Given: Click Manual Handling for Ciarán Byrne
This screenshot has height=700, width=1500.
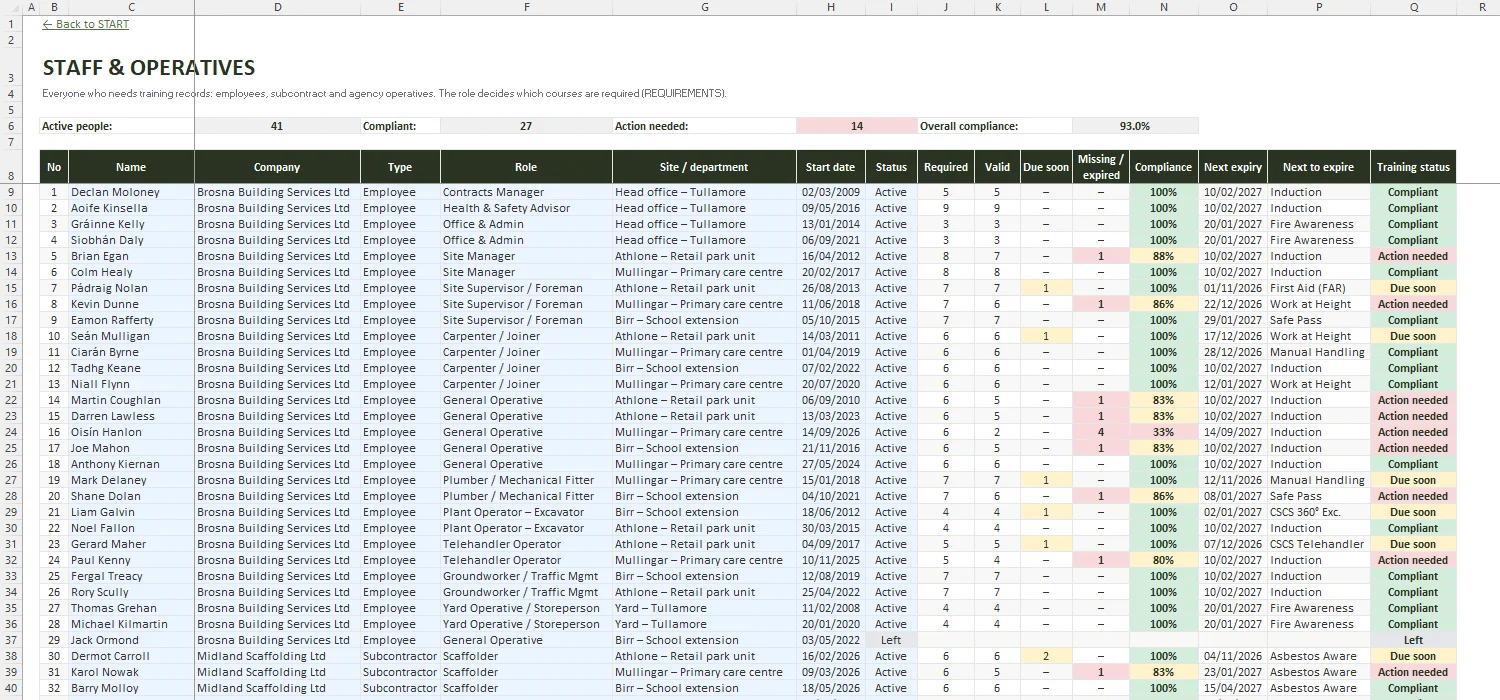Looking at the screenshot, I should 1319,352.
